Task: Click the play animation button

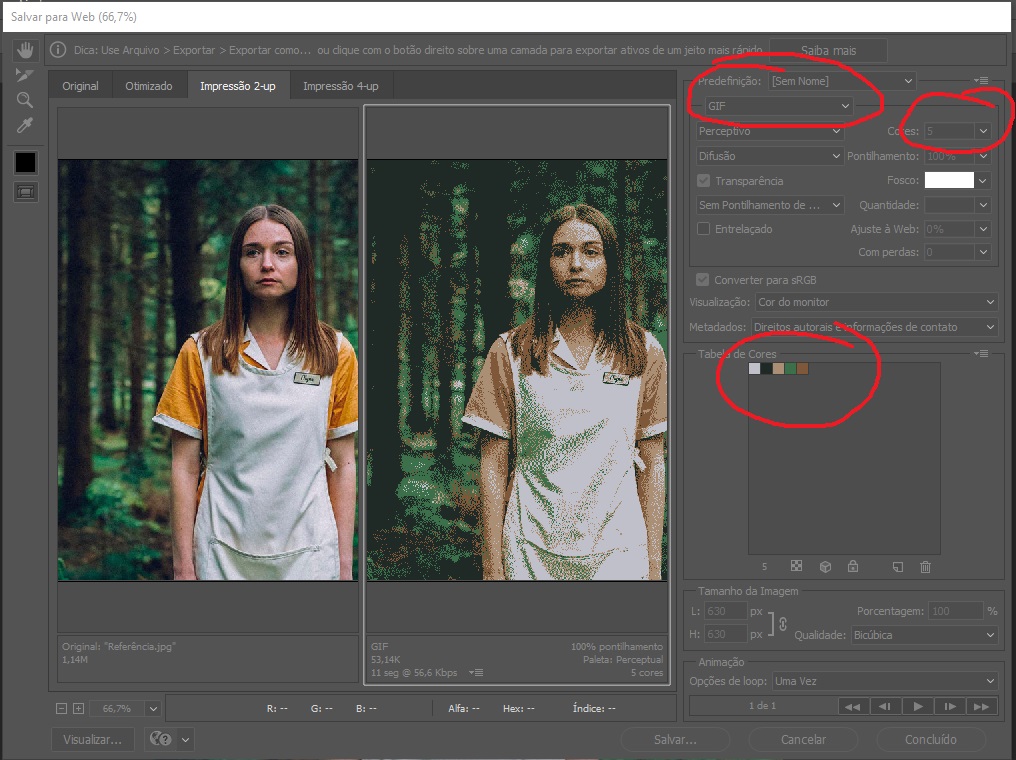Action: [916, 706]
